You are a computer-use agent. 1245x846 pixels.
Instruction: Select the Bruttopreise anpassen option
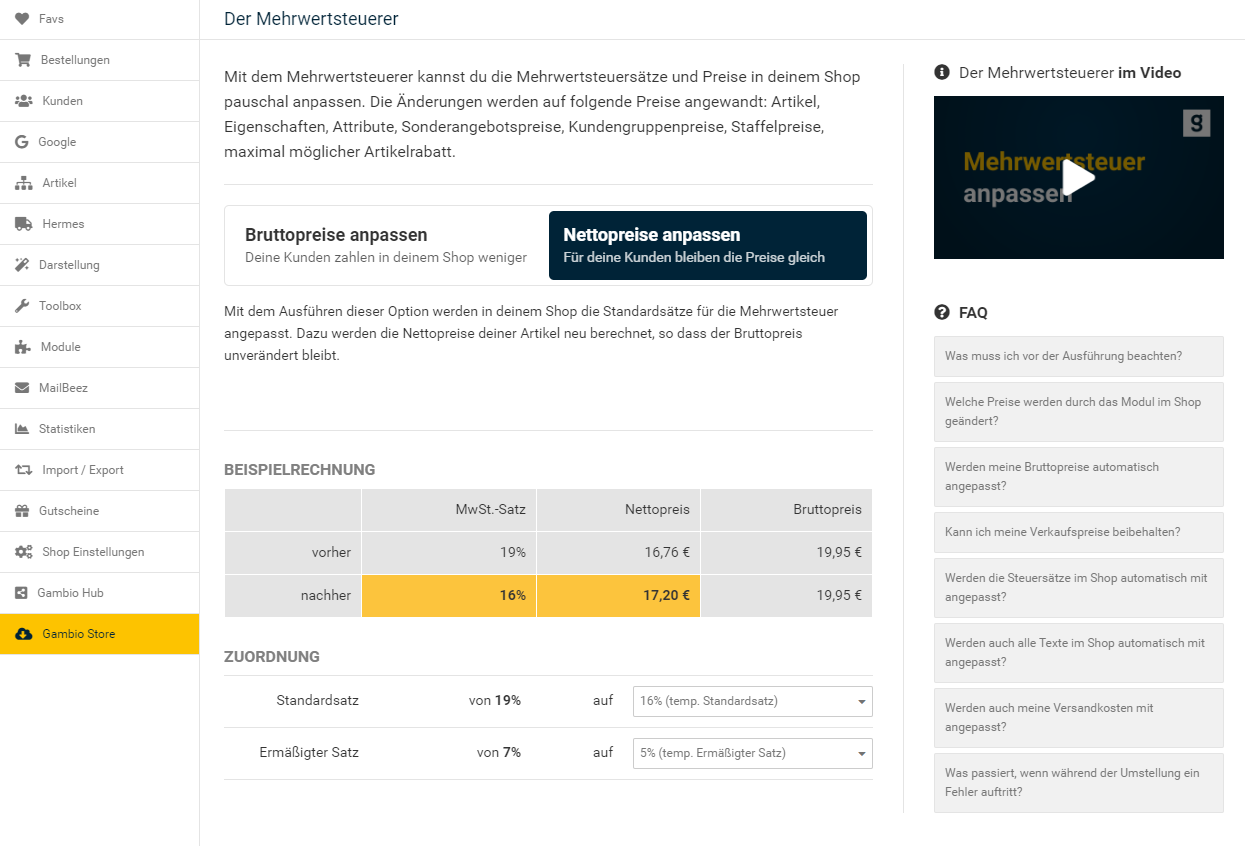coord(386,245)
